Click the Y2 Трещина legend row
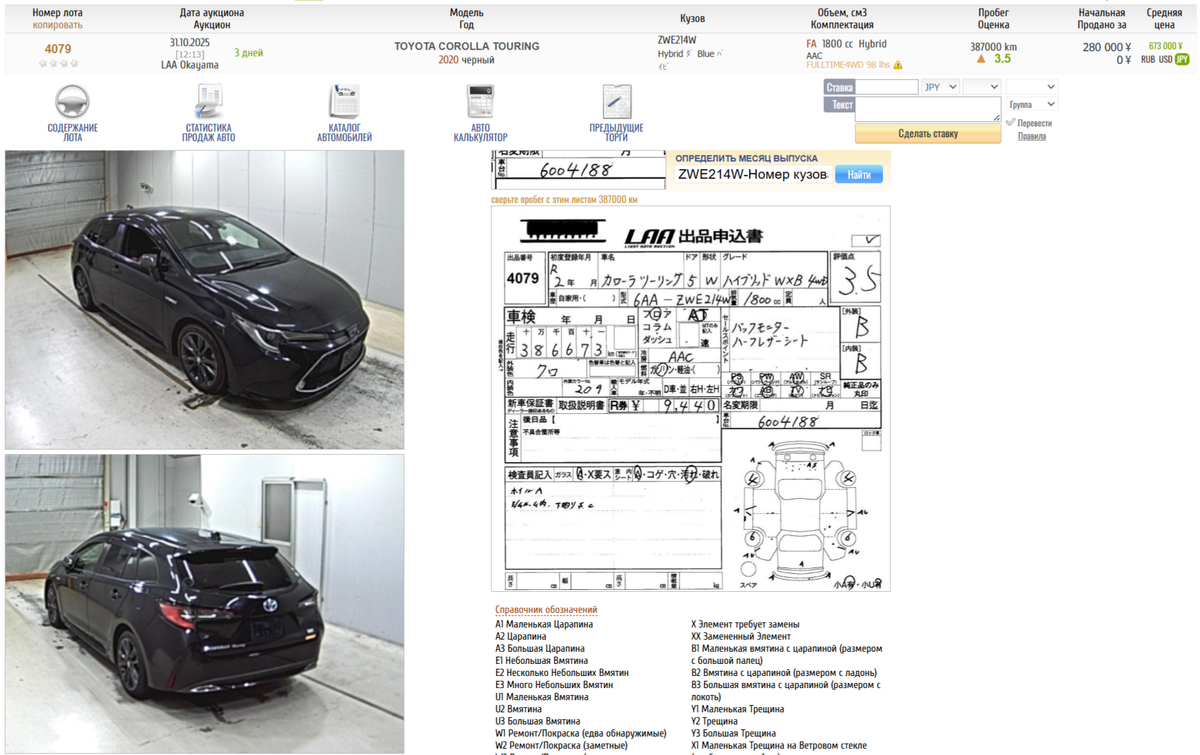1200x755 pixels. coord(714,721)
